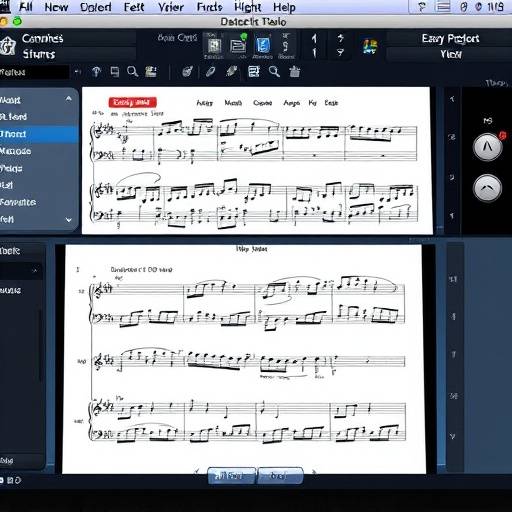Screen dimensions: 512x512
Task: Collapse the row with the chevron under Tbele panel
Action: 35,271
